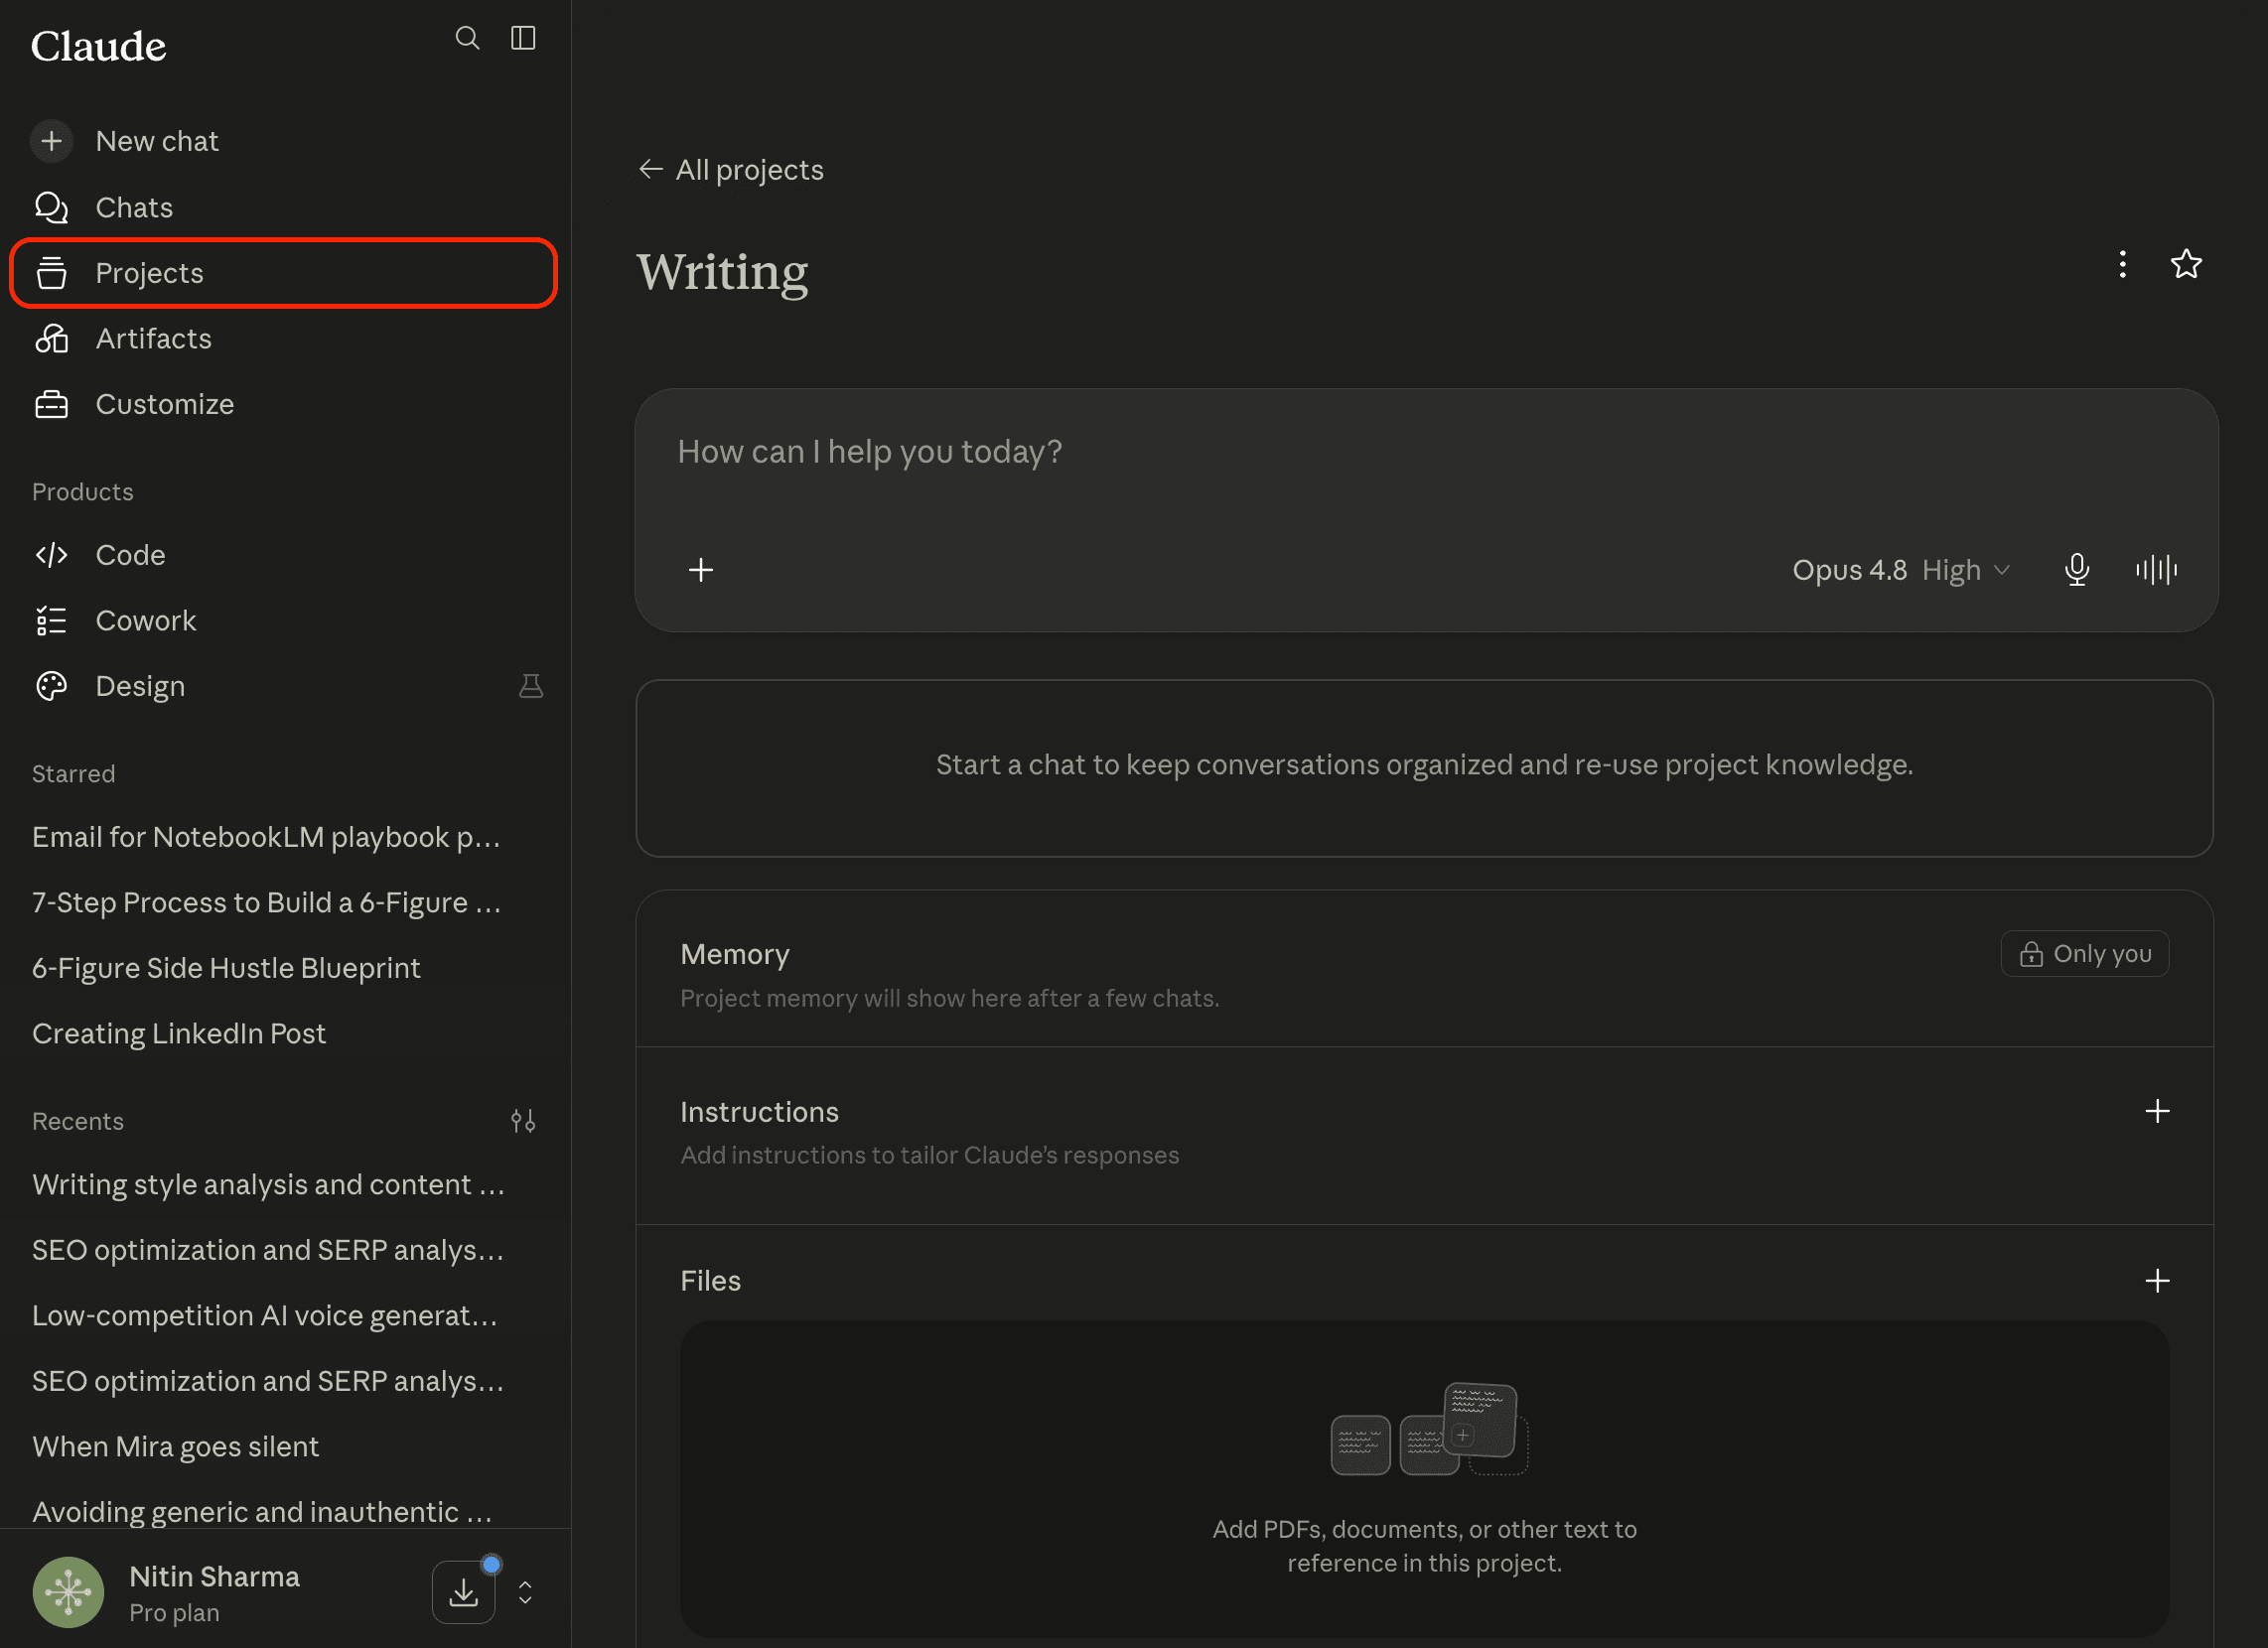Click the Code brackets icon
2268x1648 pixels.
coord(51,555)
